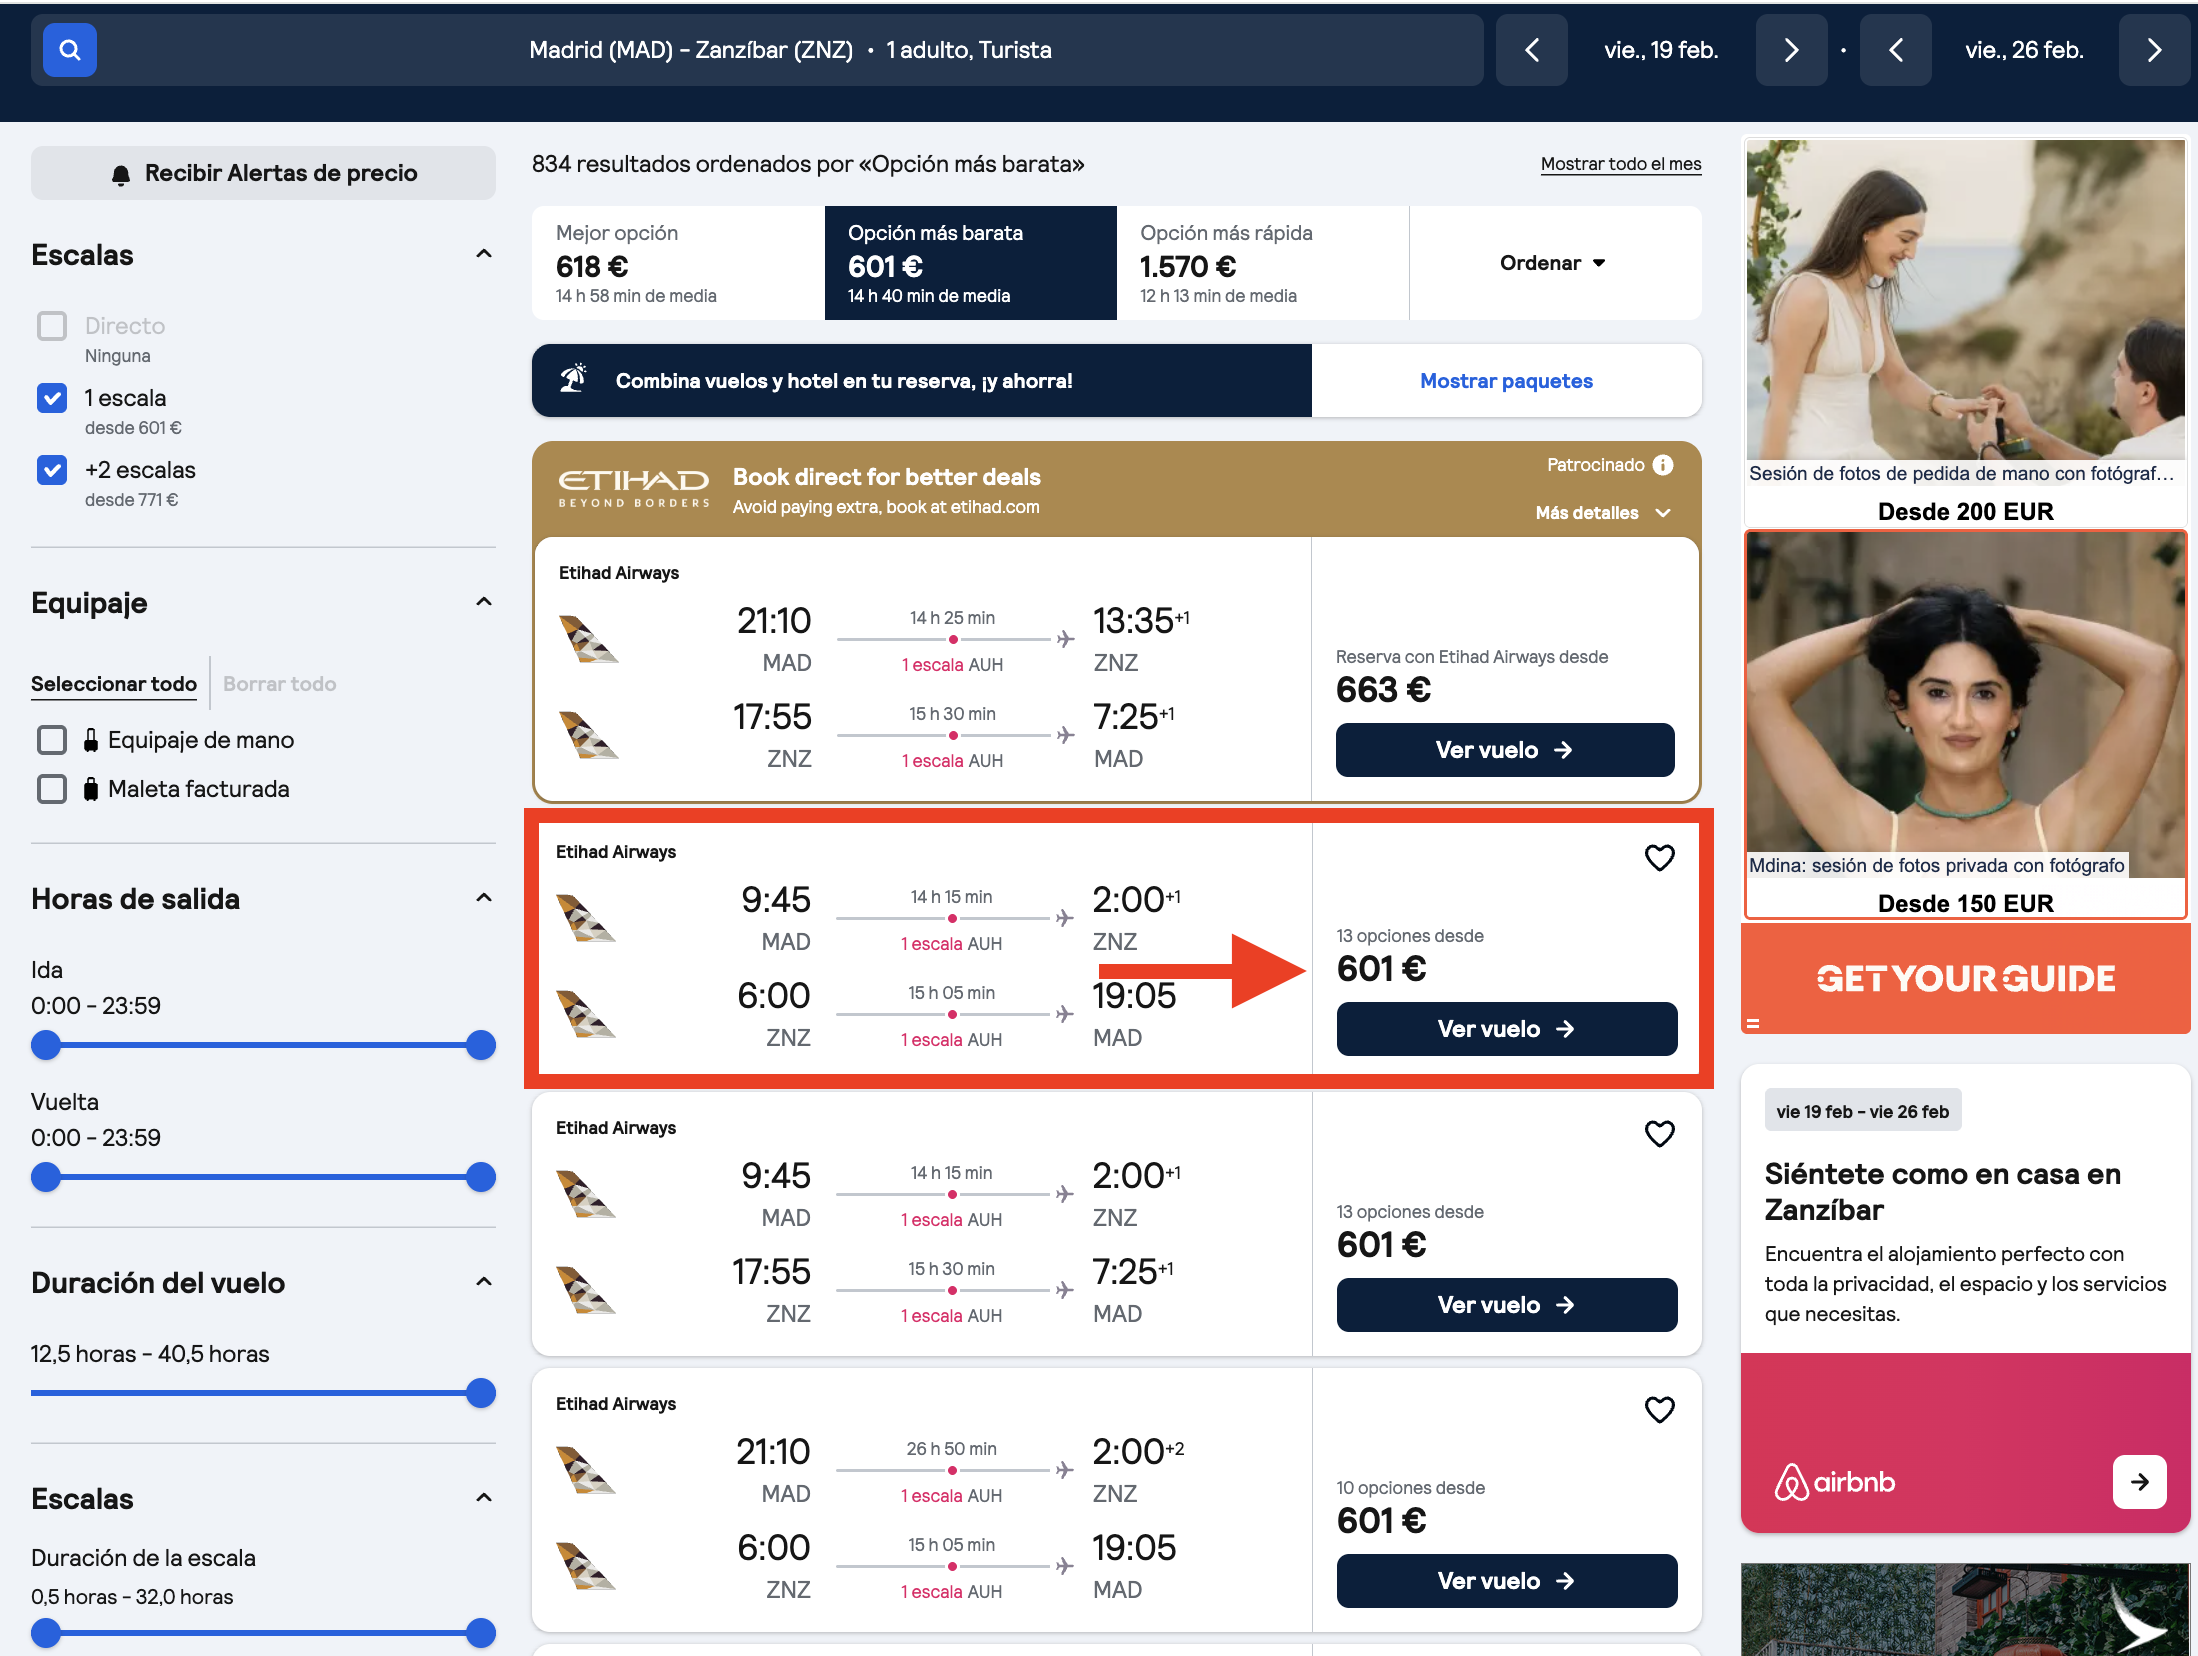Select the Opción más barata tab
Image resolution: width=2198 pixels, height=1656 pixels.
click(x=970, y=263)
